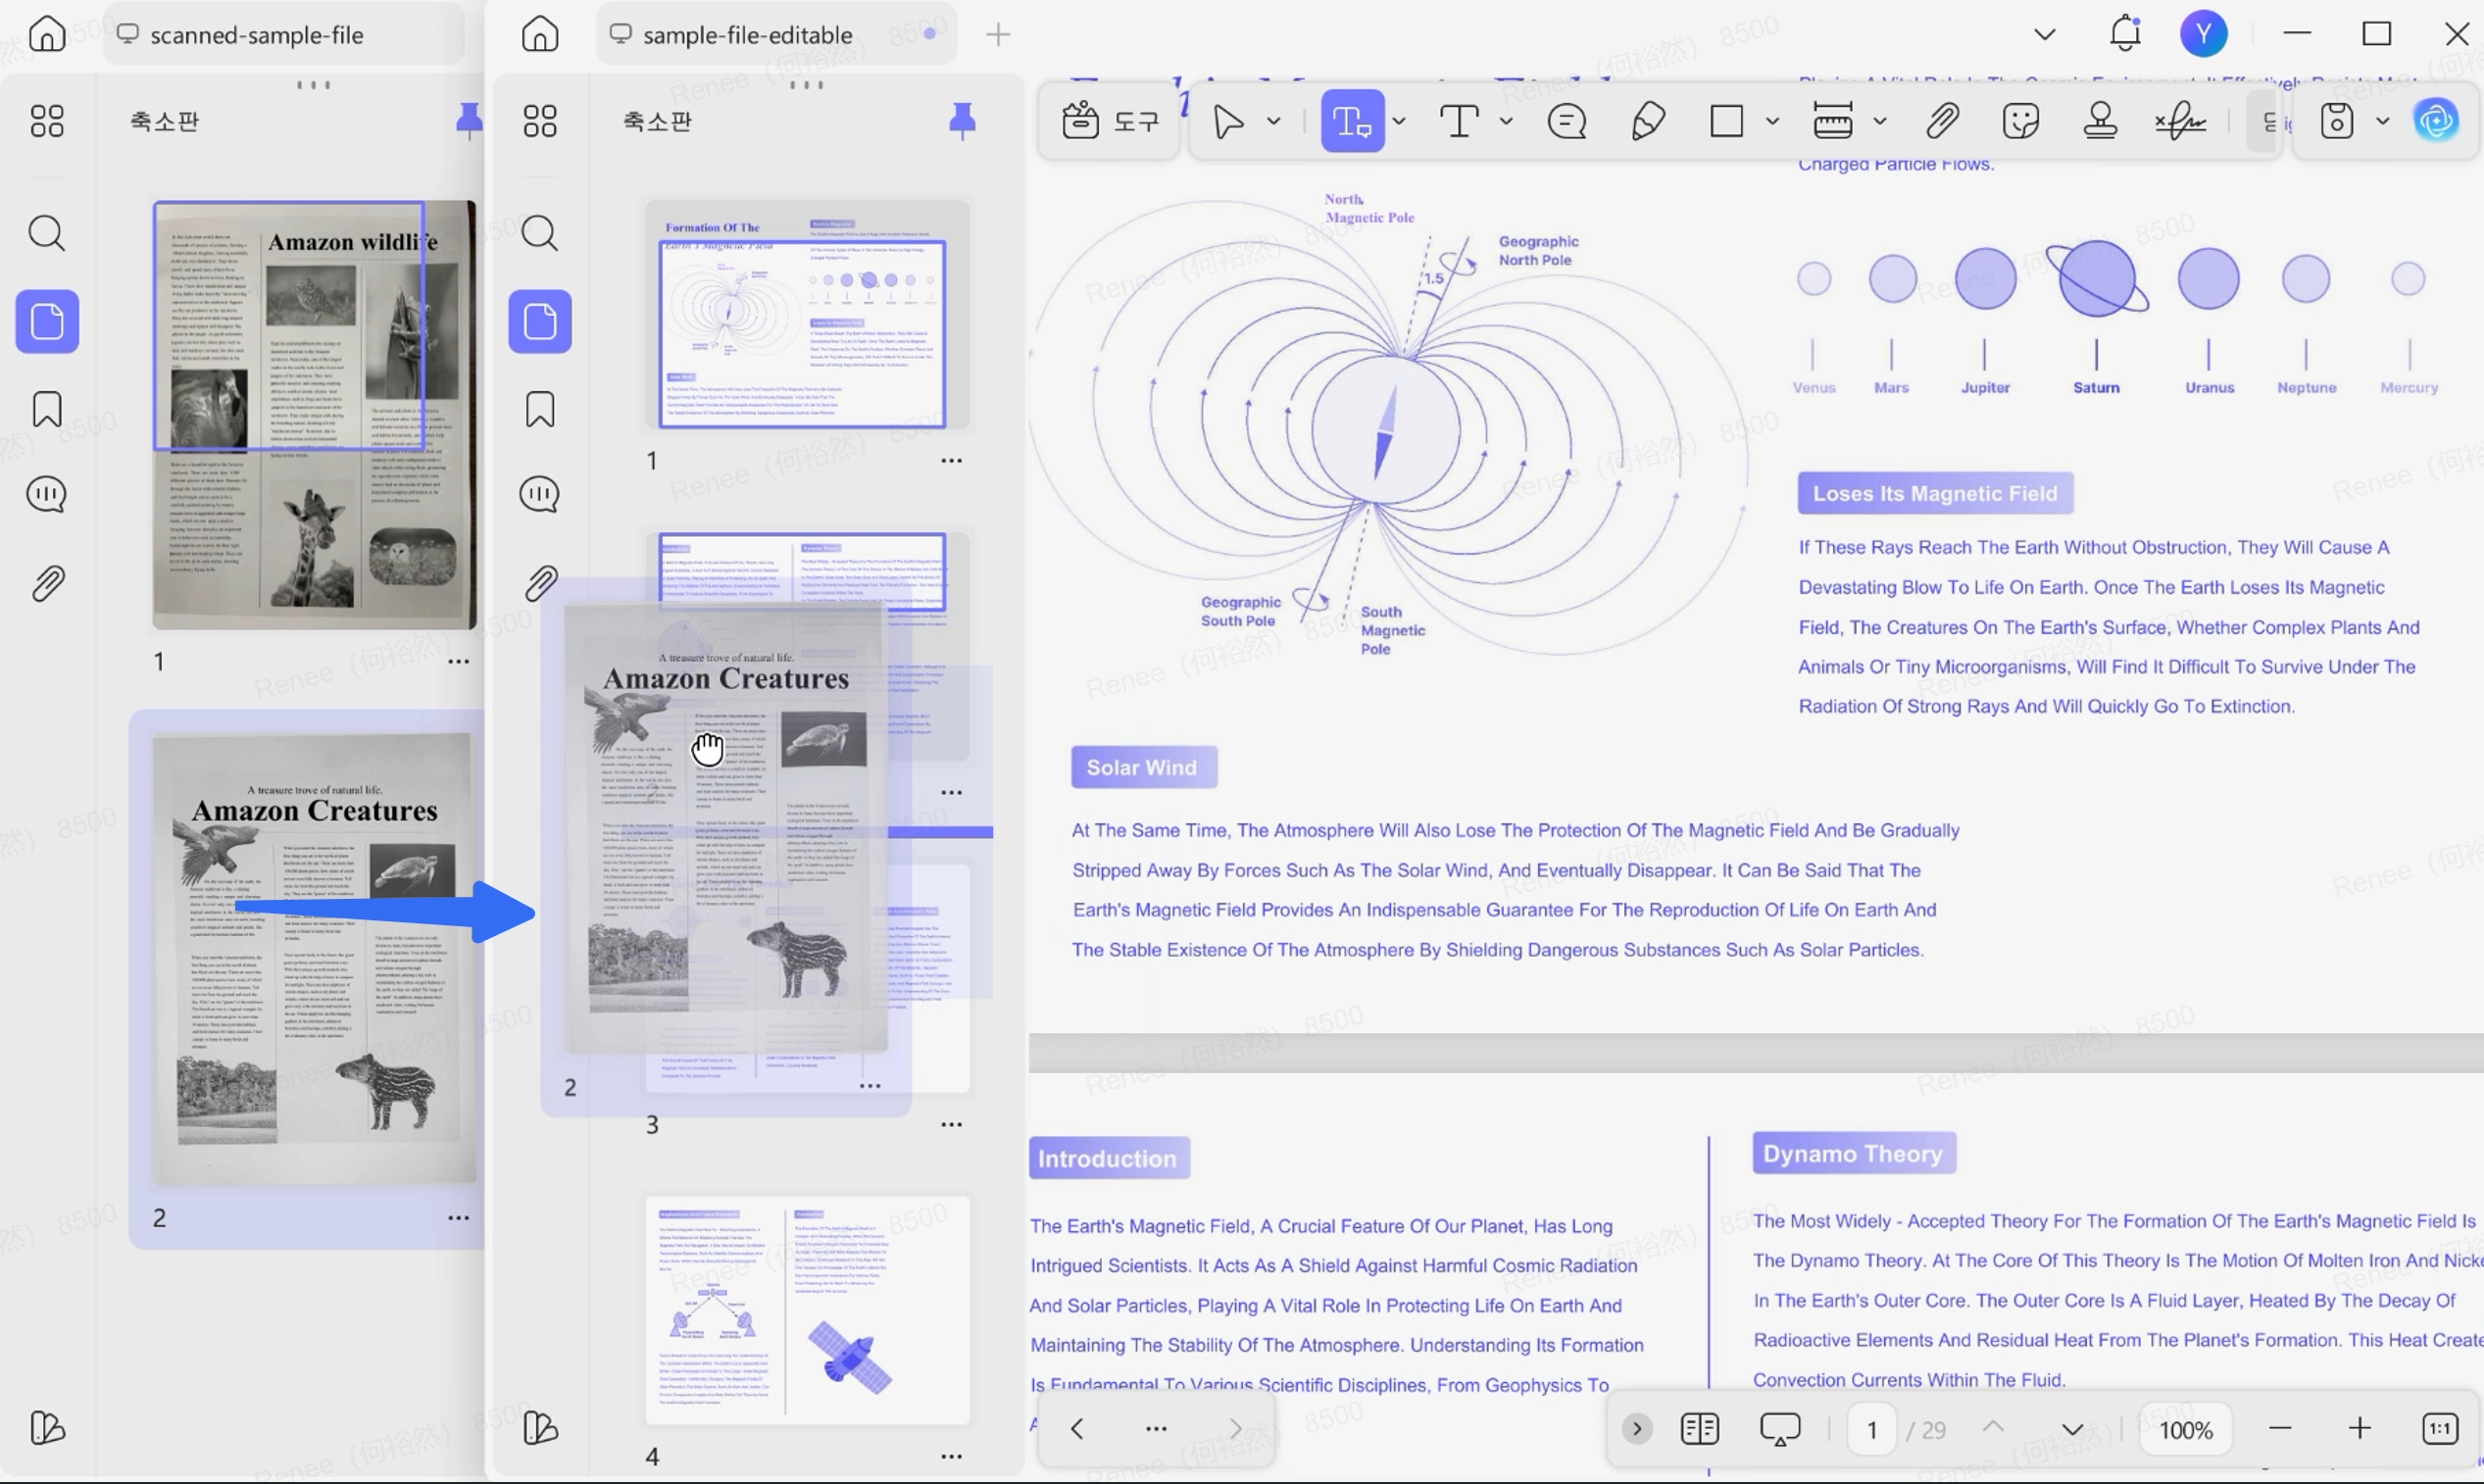Go home in scanned-sample-file window
Viewport: 2484px width, 1484px height.
[x=46, y=33]
